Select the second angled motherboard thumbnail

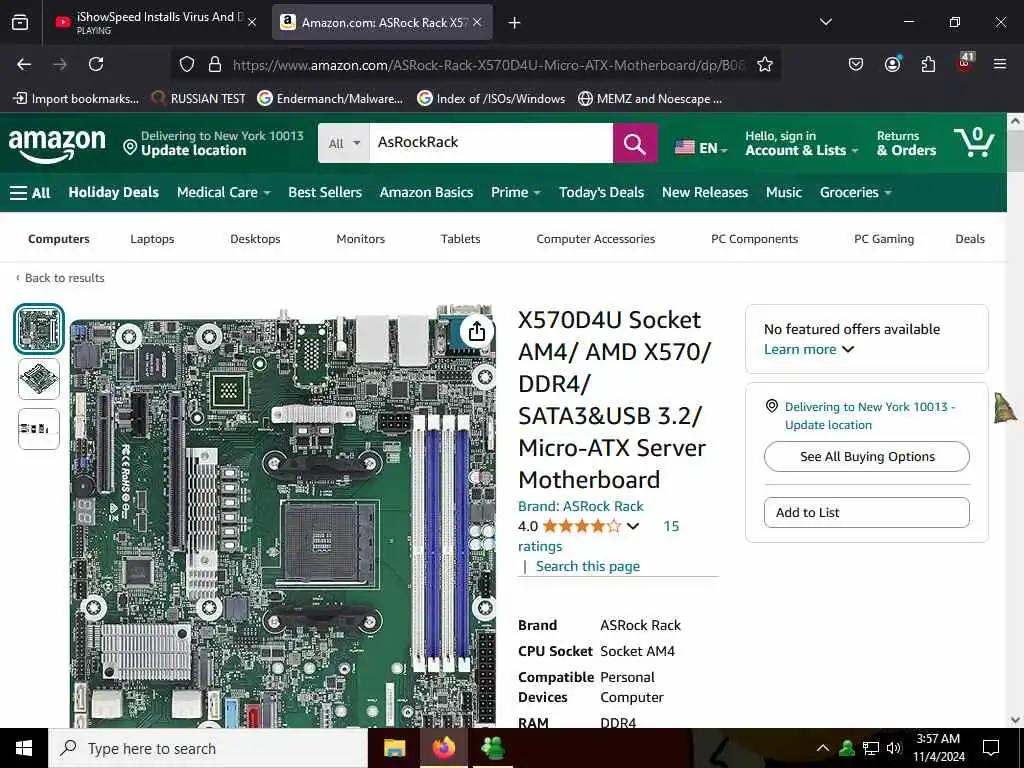point(39,379)
